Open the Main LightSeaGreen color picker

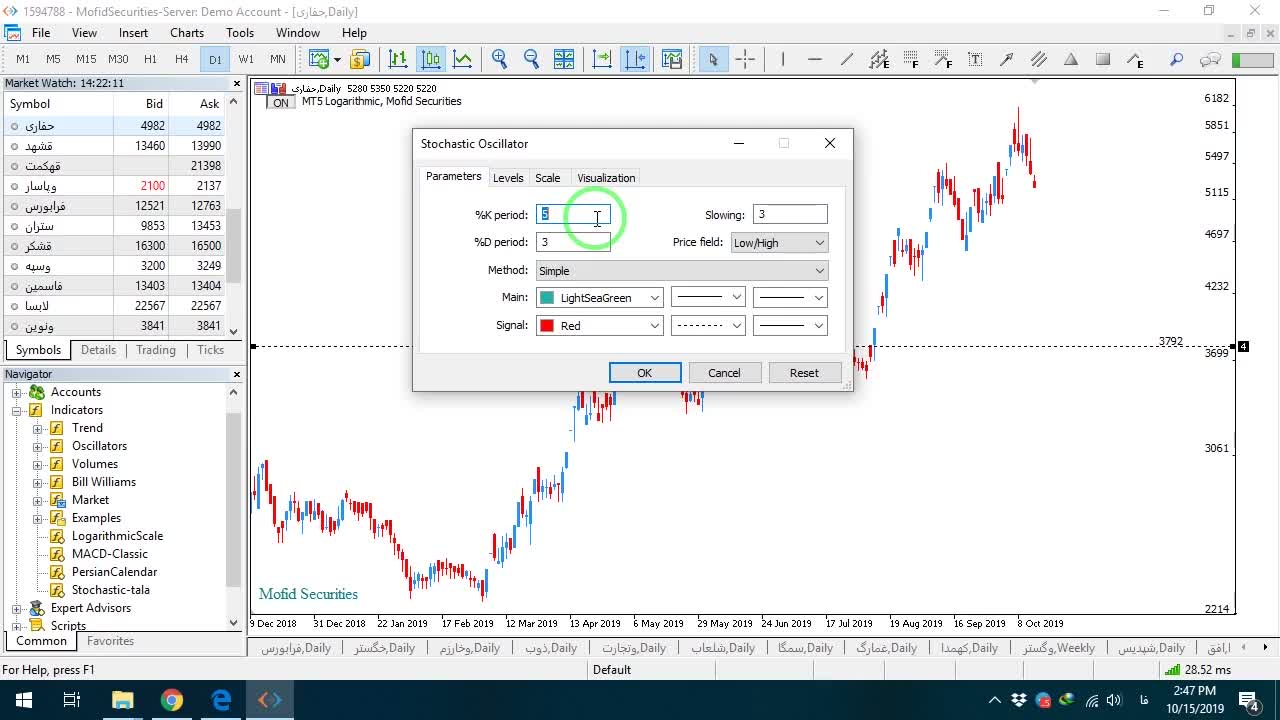[x=600, y=298]
